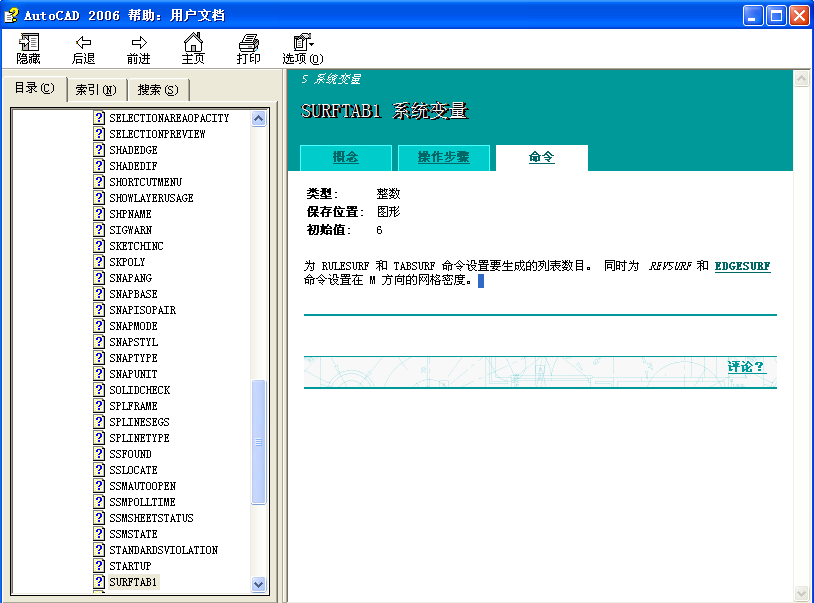
Task: Click help page icon beside SHORTCUTMENU
Action: [99, 182]
